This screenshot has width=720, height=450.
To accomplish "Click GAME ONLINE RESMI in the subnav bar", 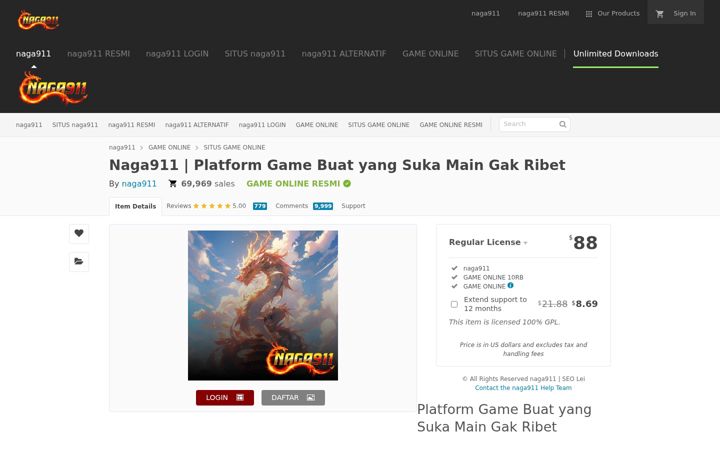I will point(450,124).
